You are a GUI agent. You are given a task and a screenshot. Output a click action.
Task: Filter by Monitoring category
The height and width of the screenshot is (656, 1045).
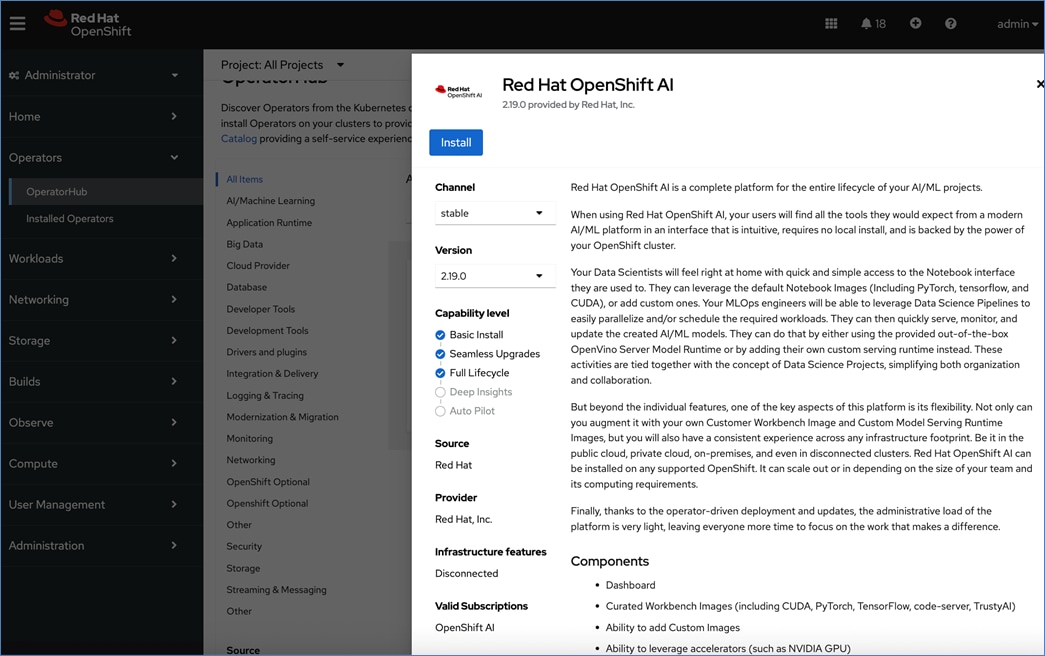[249, 439]
